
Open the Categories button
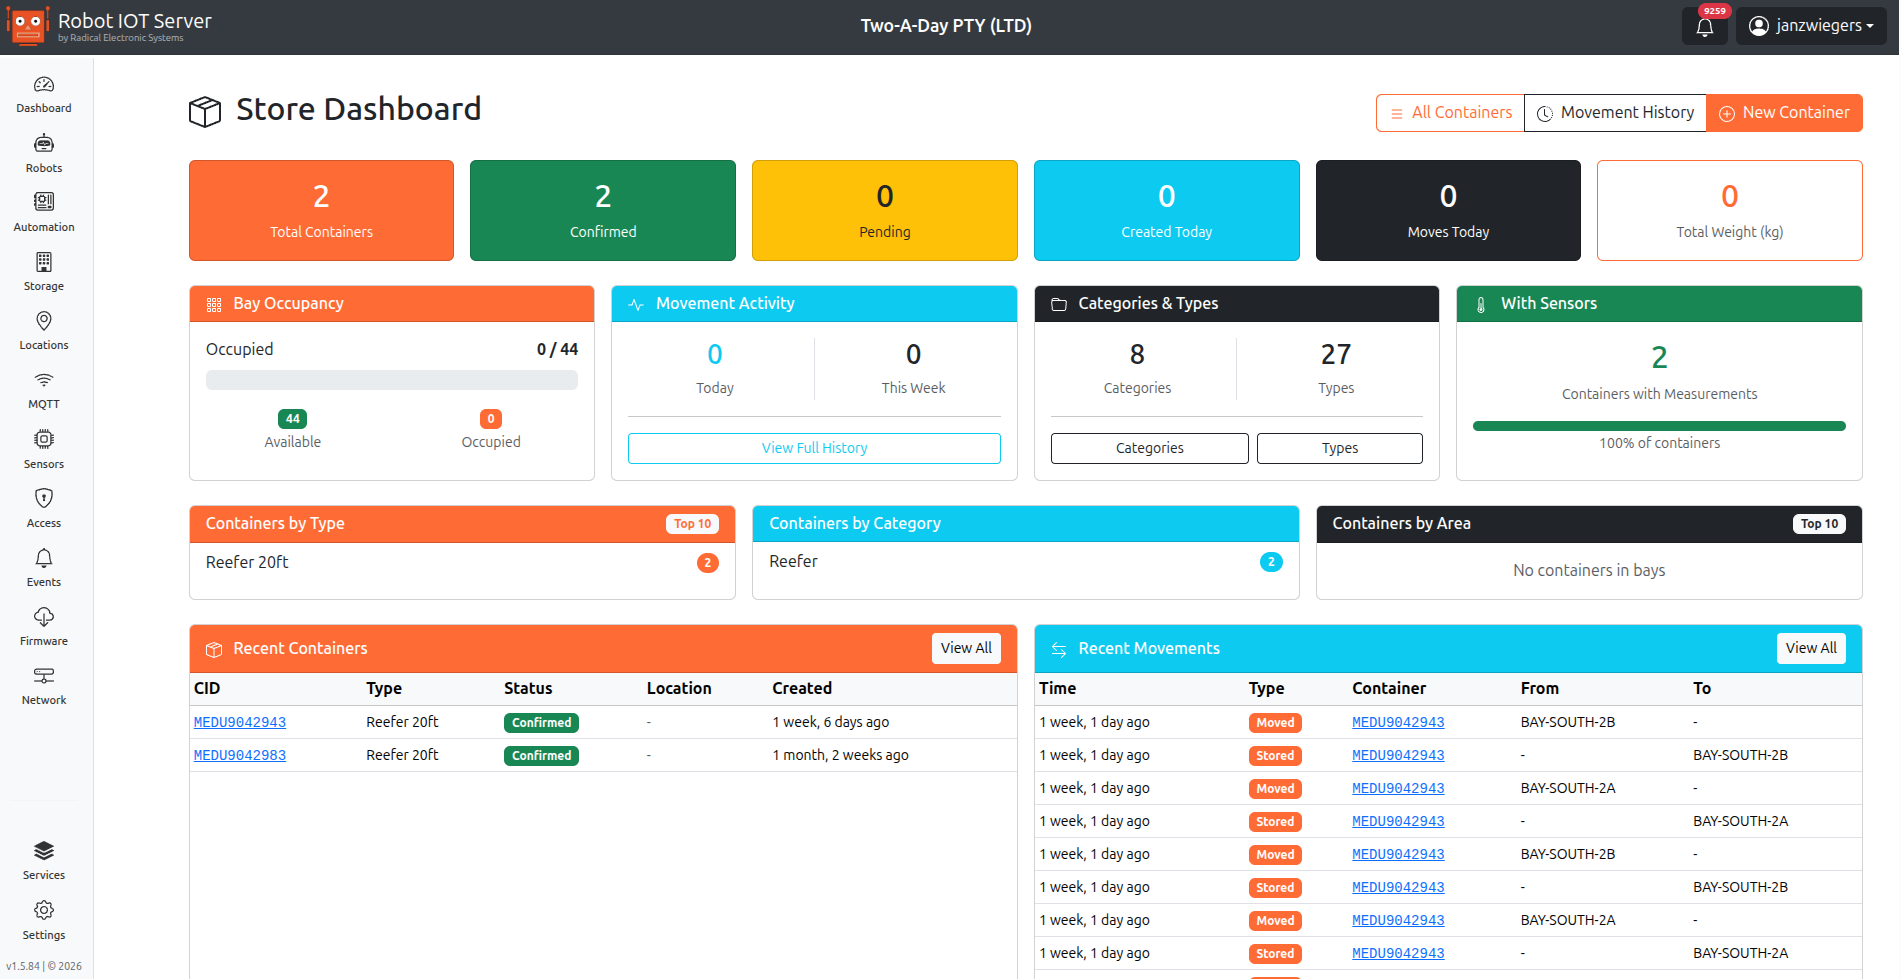(x=1149, y=448)
